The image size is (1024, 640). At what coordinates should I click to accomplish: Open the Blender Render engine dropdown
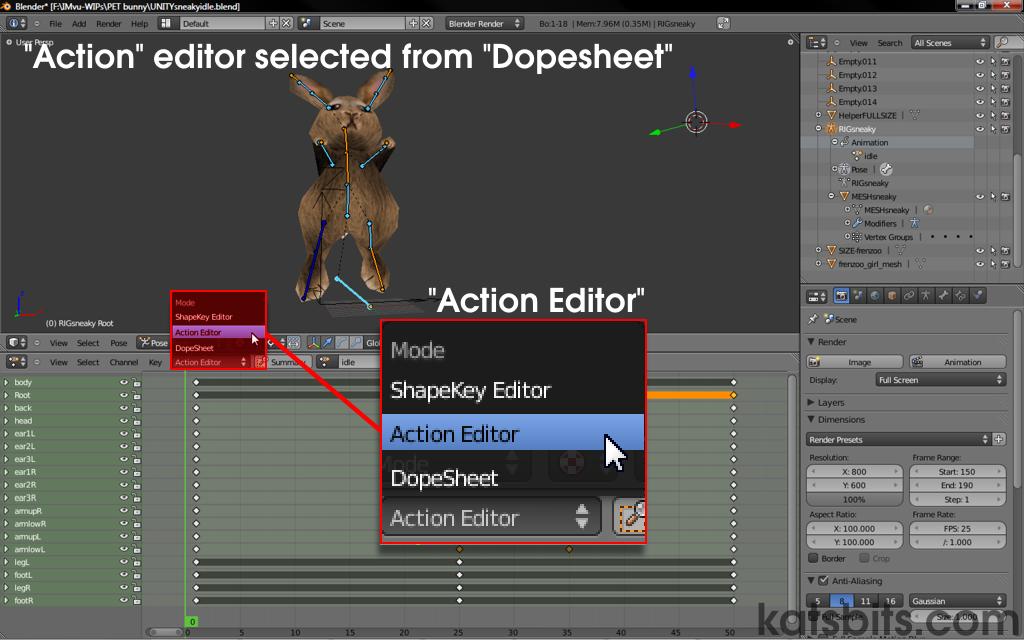click(x=484, y=24)
